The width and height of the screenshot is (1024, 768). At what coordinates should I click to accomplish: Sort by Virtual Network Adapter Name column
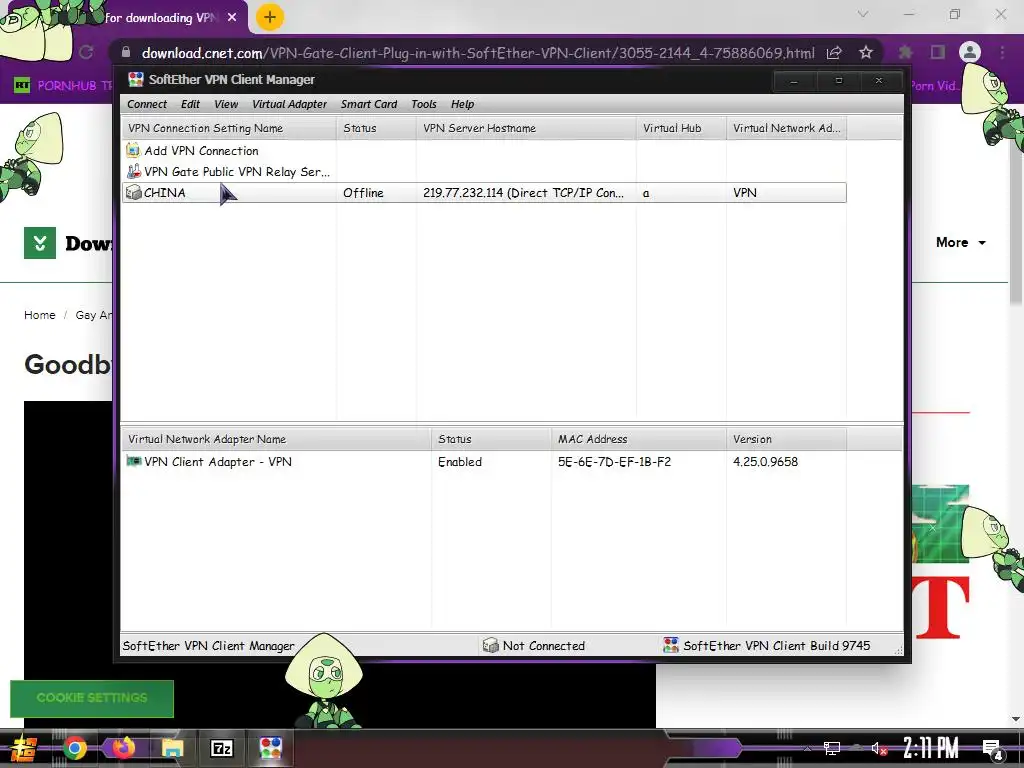point(276,439)
